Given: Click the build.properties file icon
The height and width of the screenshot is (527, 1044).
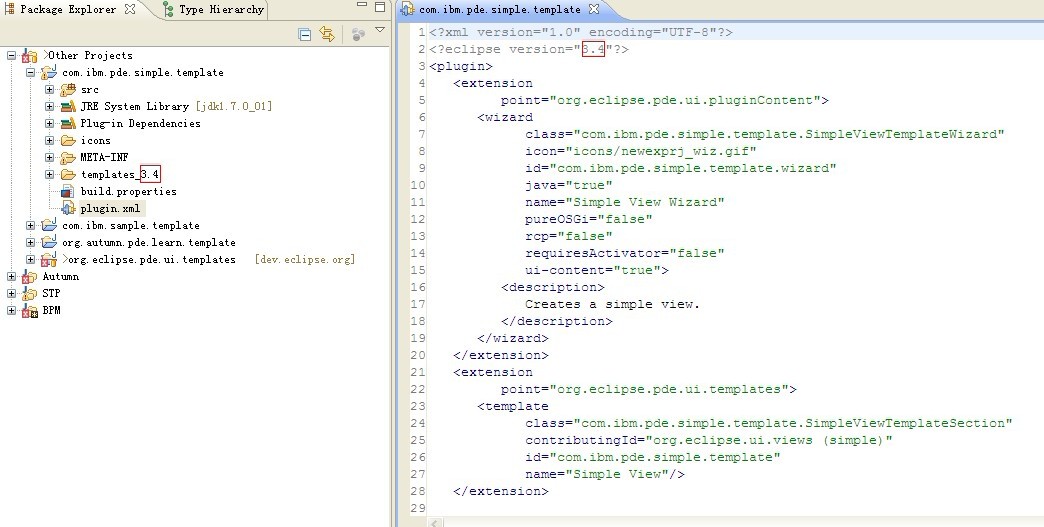Looking at the screenshot, I should (68, 192).
